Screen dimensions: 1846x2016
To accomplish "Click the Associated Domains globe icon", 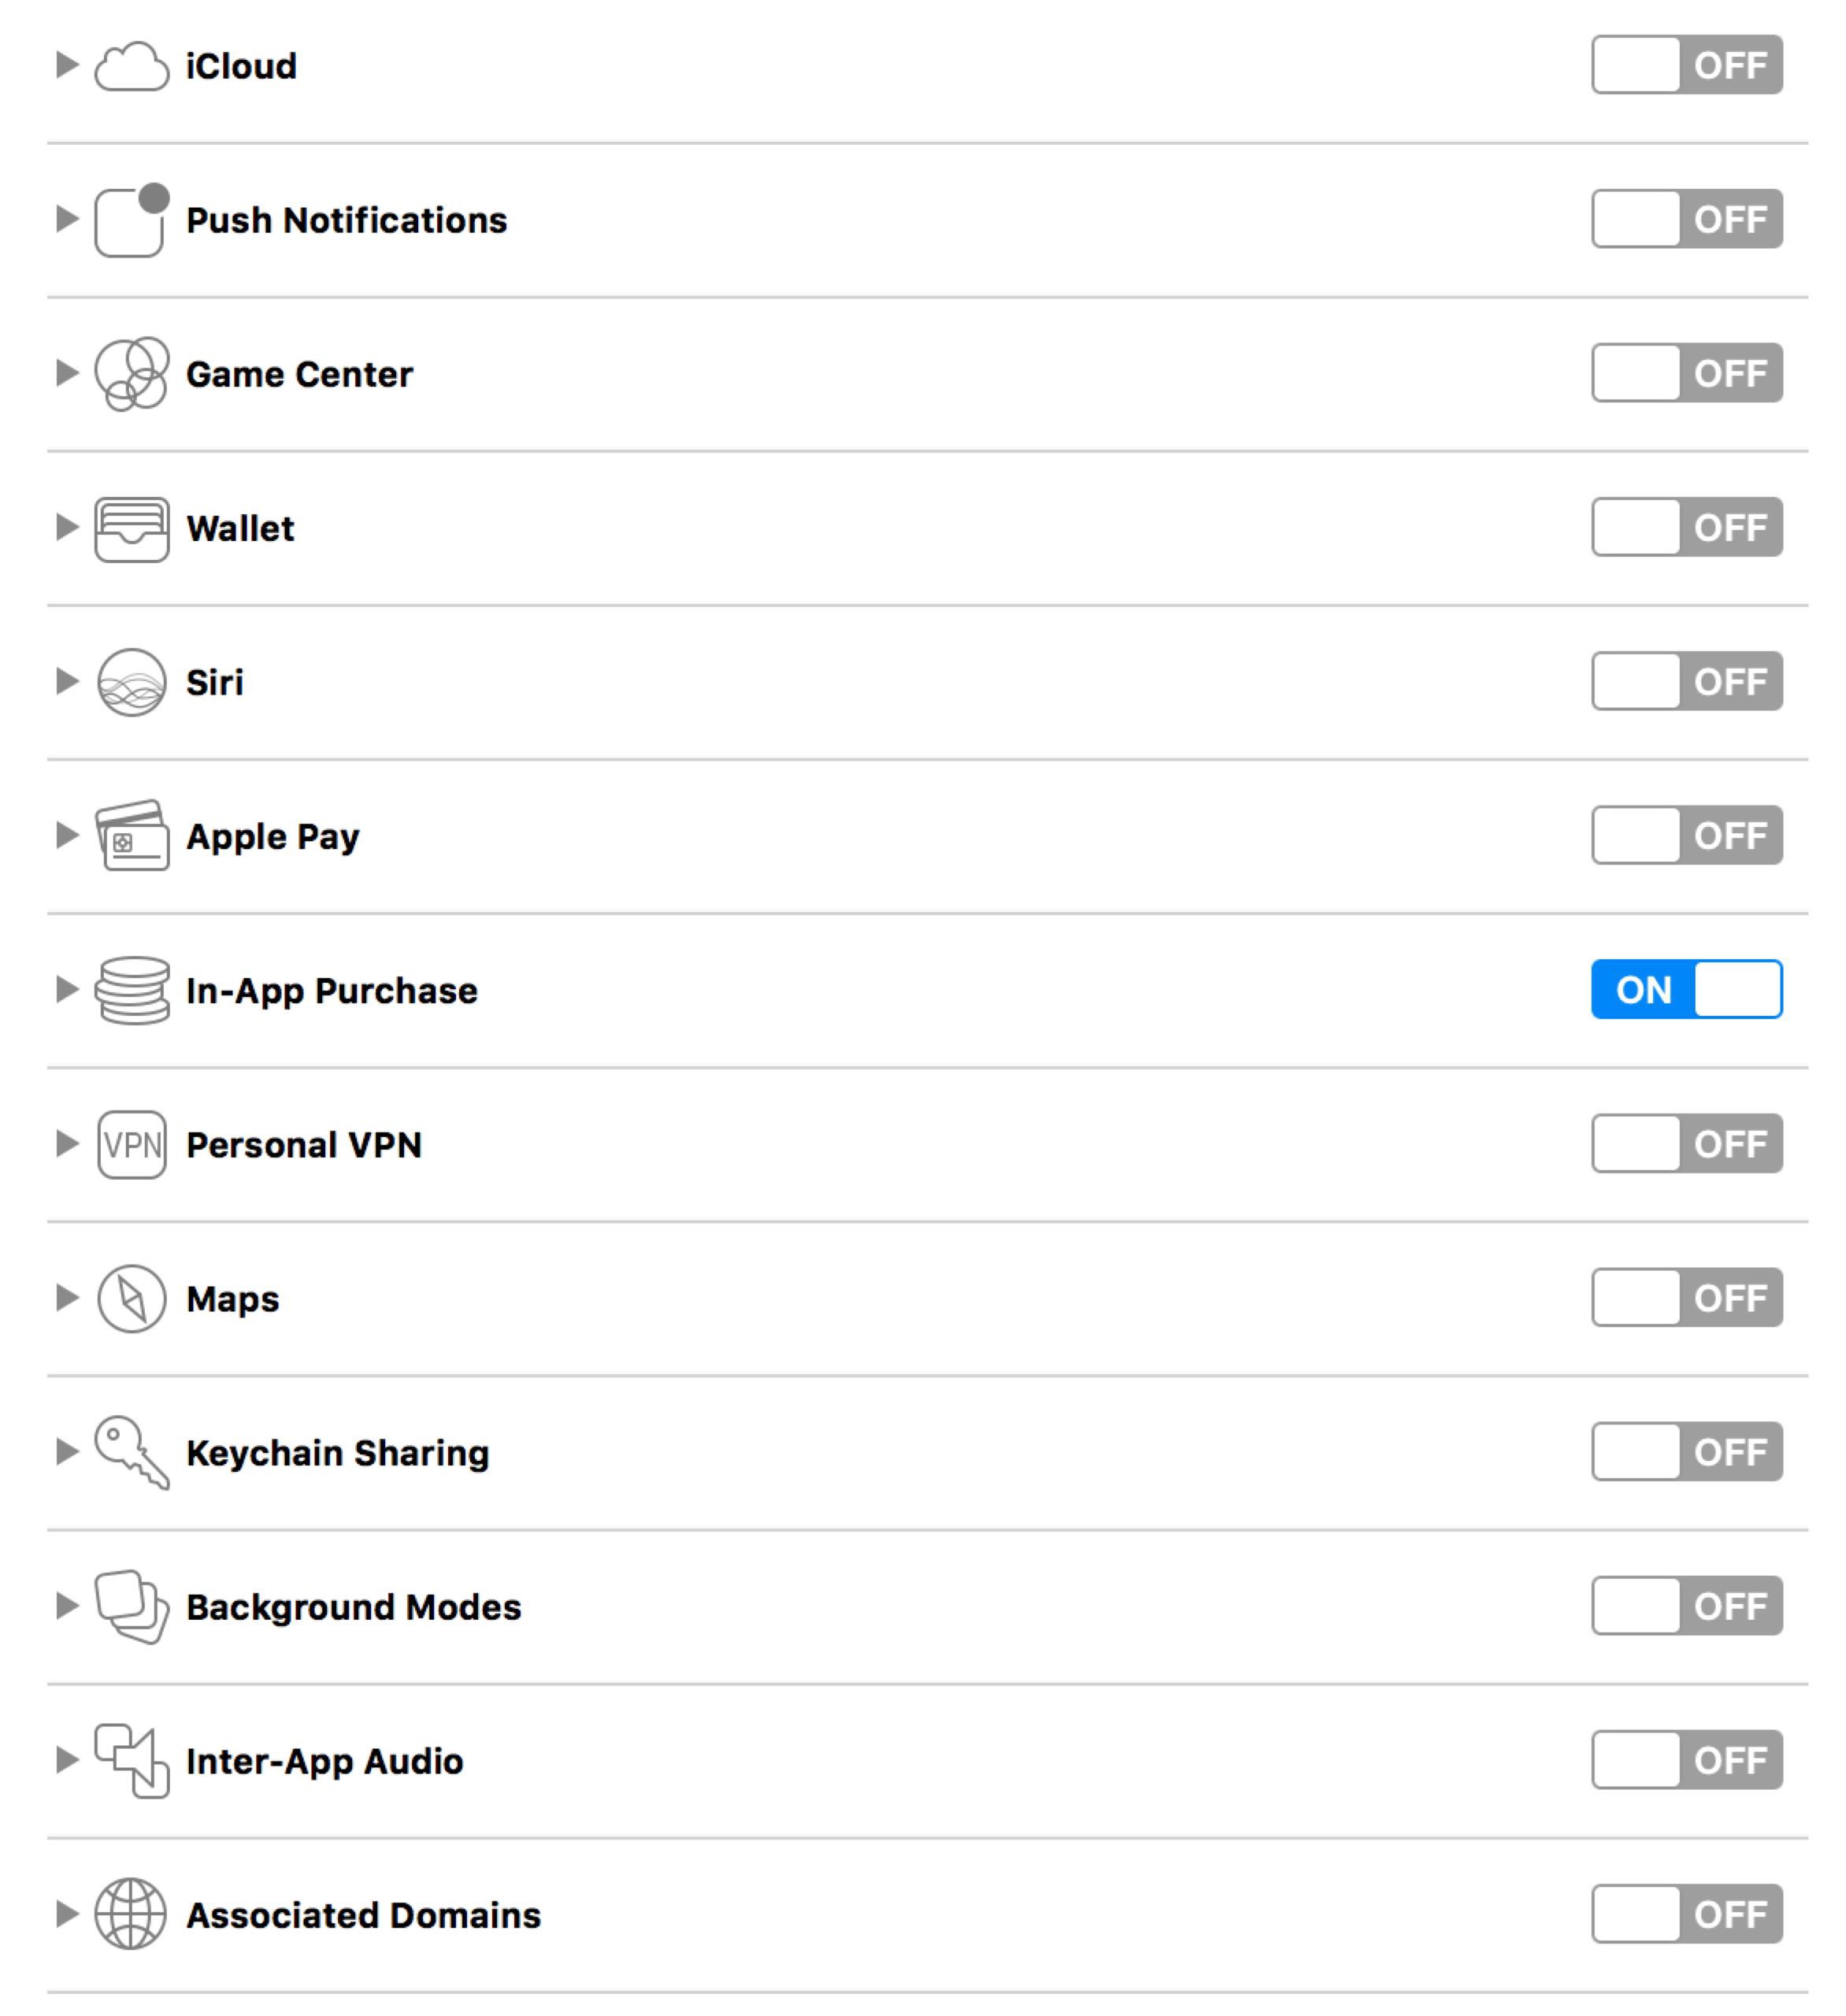I will click(131, 1914).
